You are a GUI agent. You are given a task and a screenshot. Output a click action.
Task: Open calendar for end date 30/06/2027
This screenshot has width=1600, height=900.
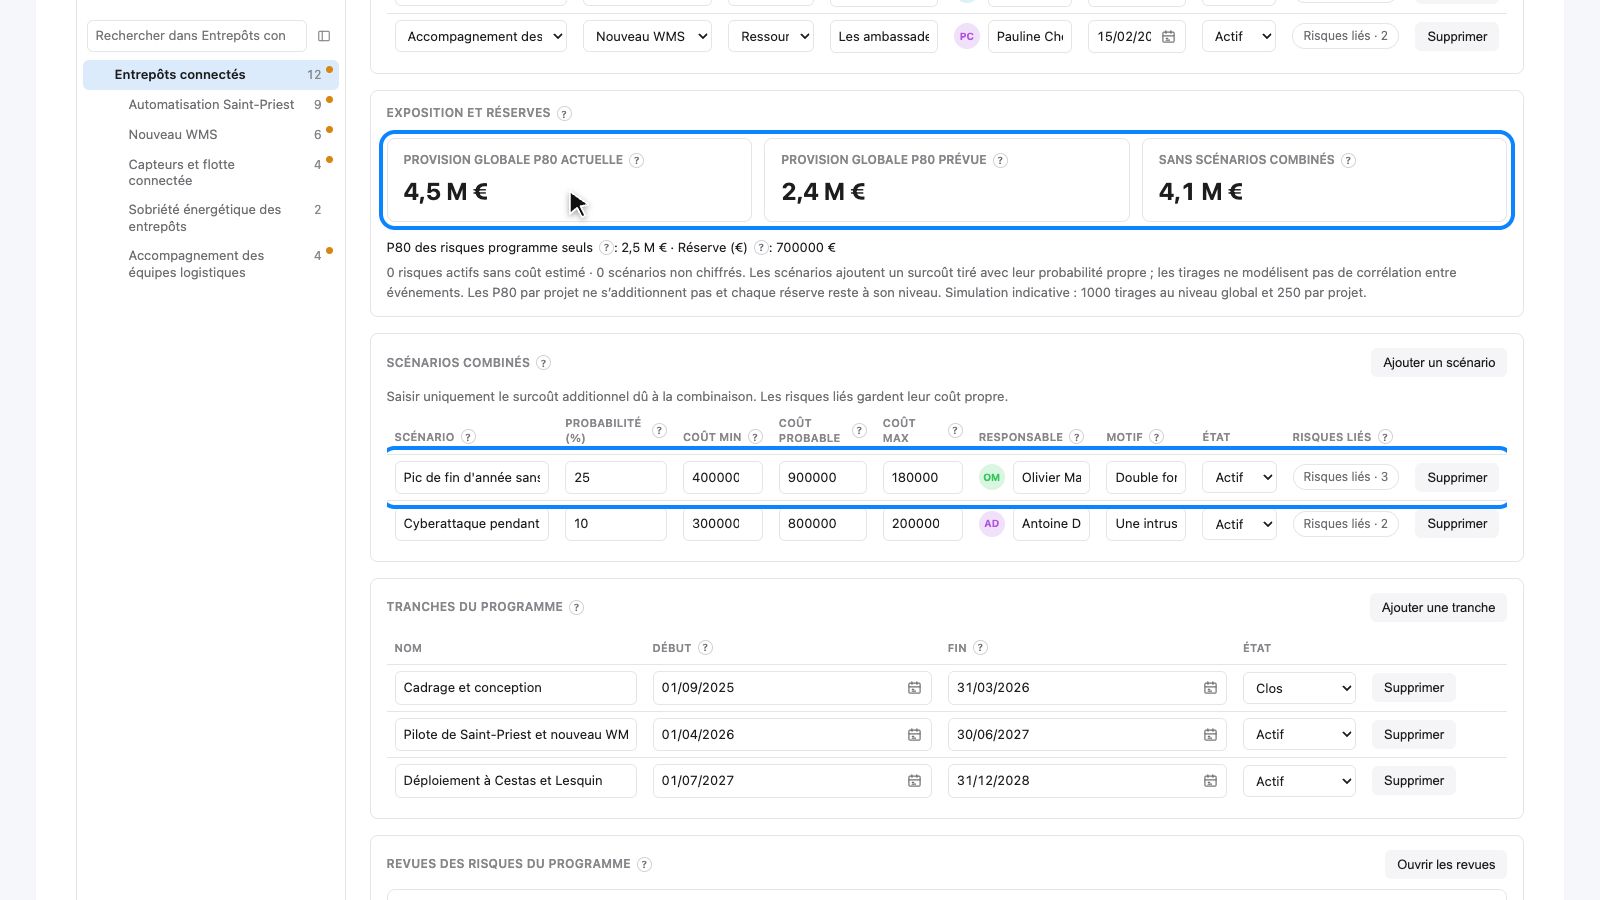(x=1210, y=735)
